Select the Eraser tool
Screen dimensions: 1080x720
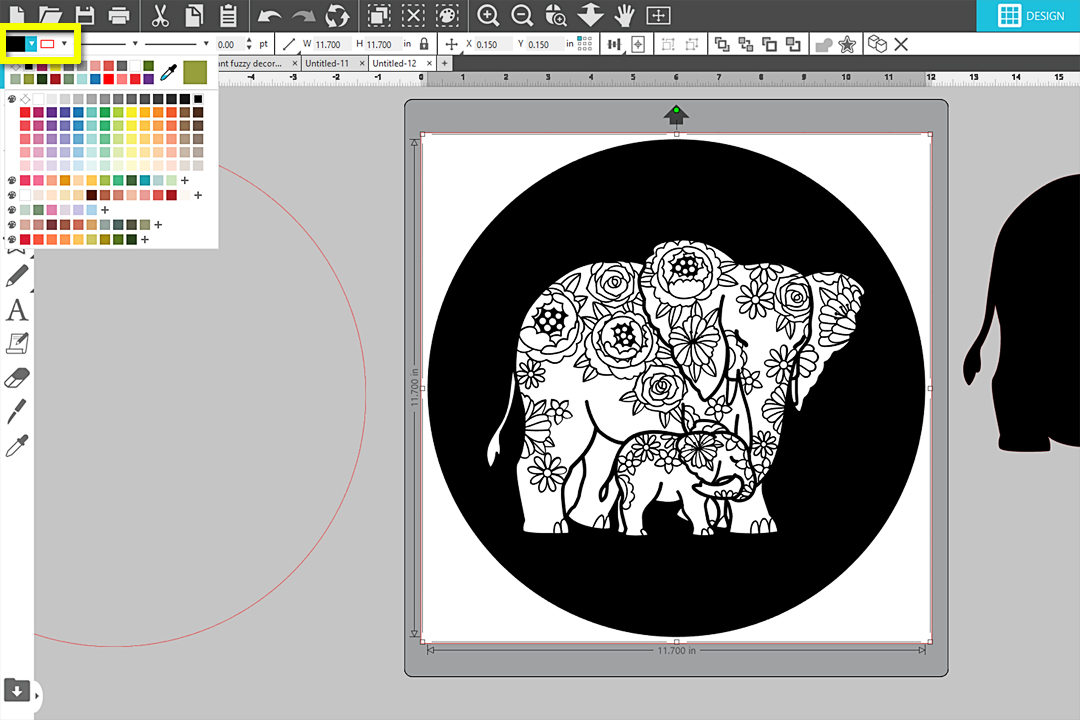17,378
